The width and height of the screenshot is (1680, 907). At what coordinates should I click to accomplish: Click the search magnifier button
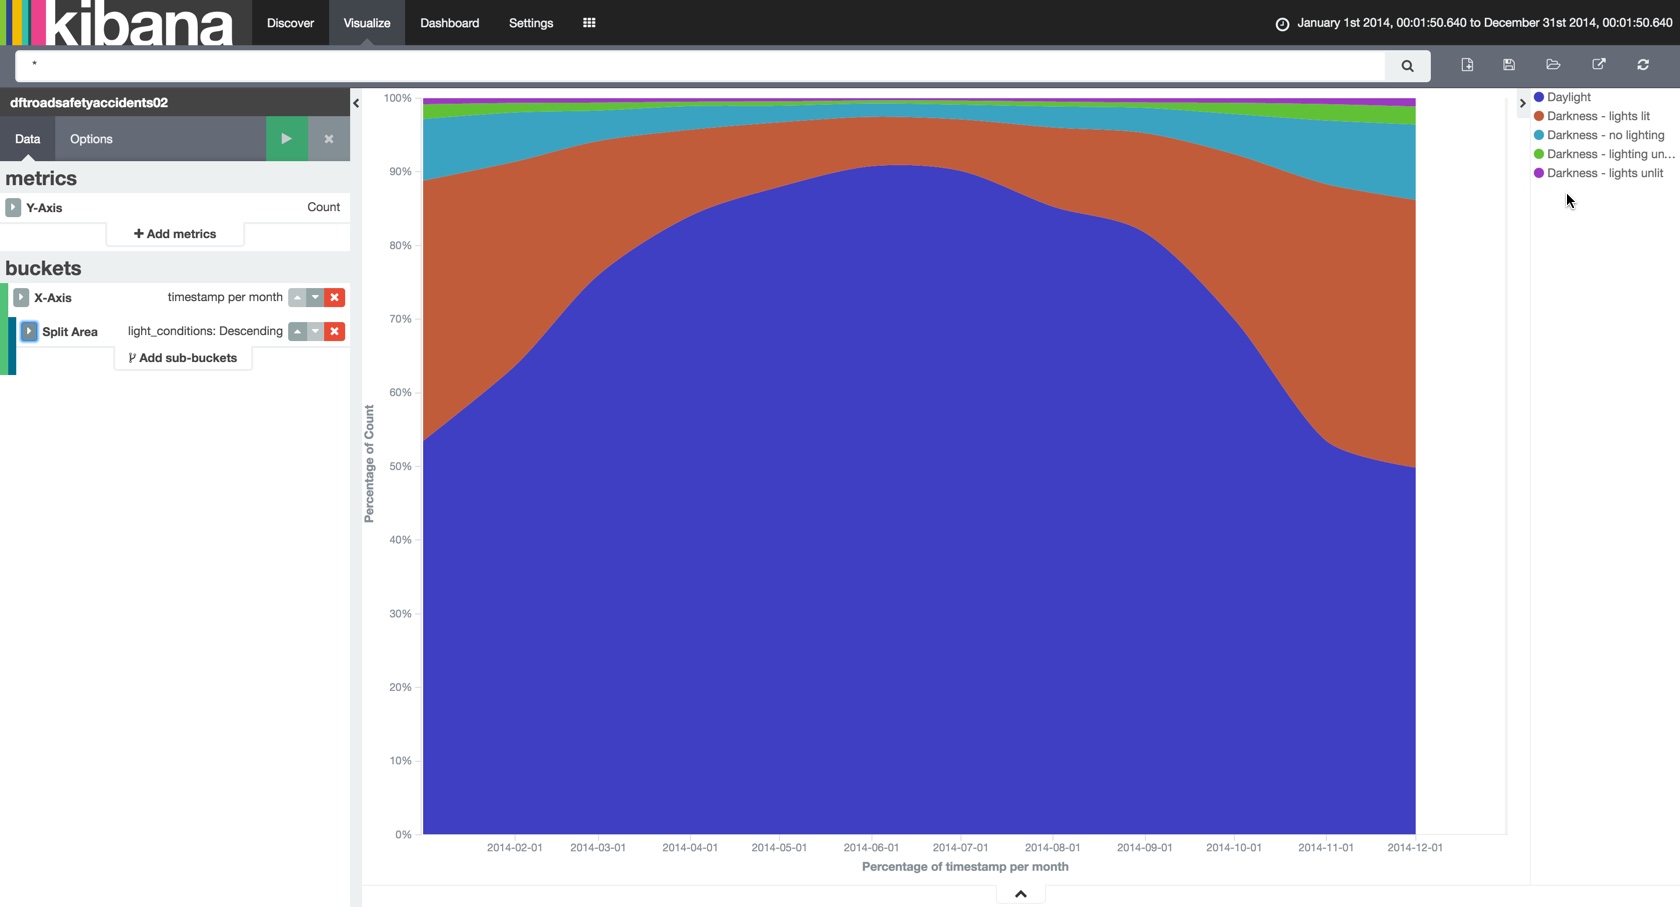click(1407, 66)
